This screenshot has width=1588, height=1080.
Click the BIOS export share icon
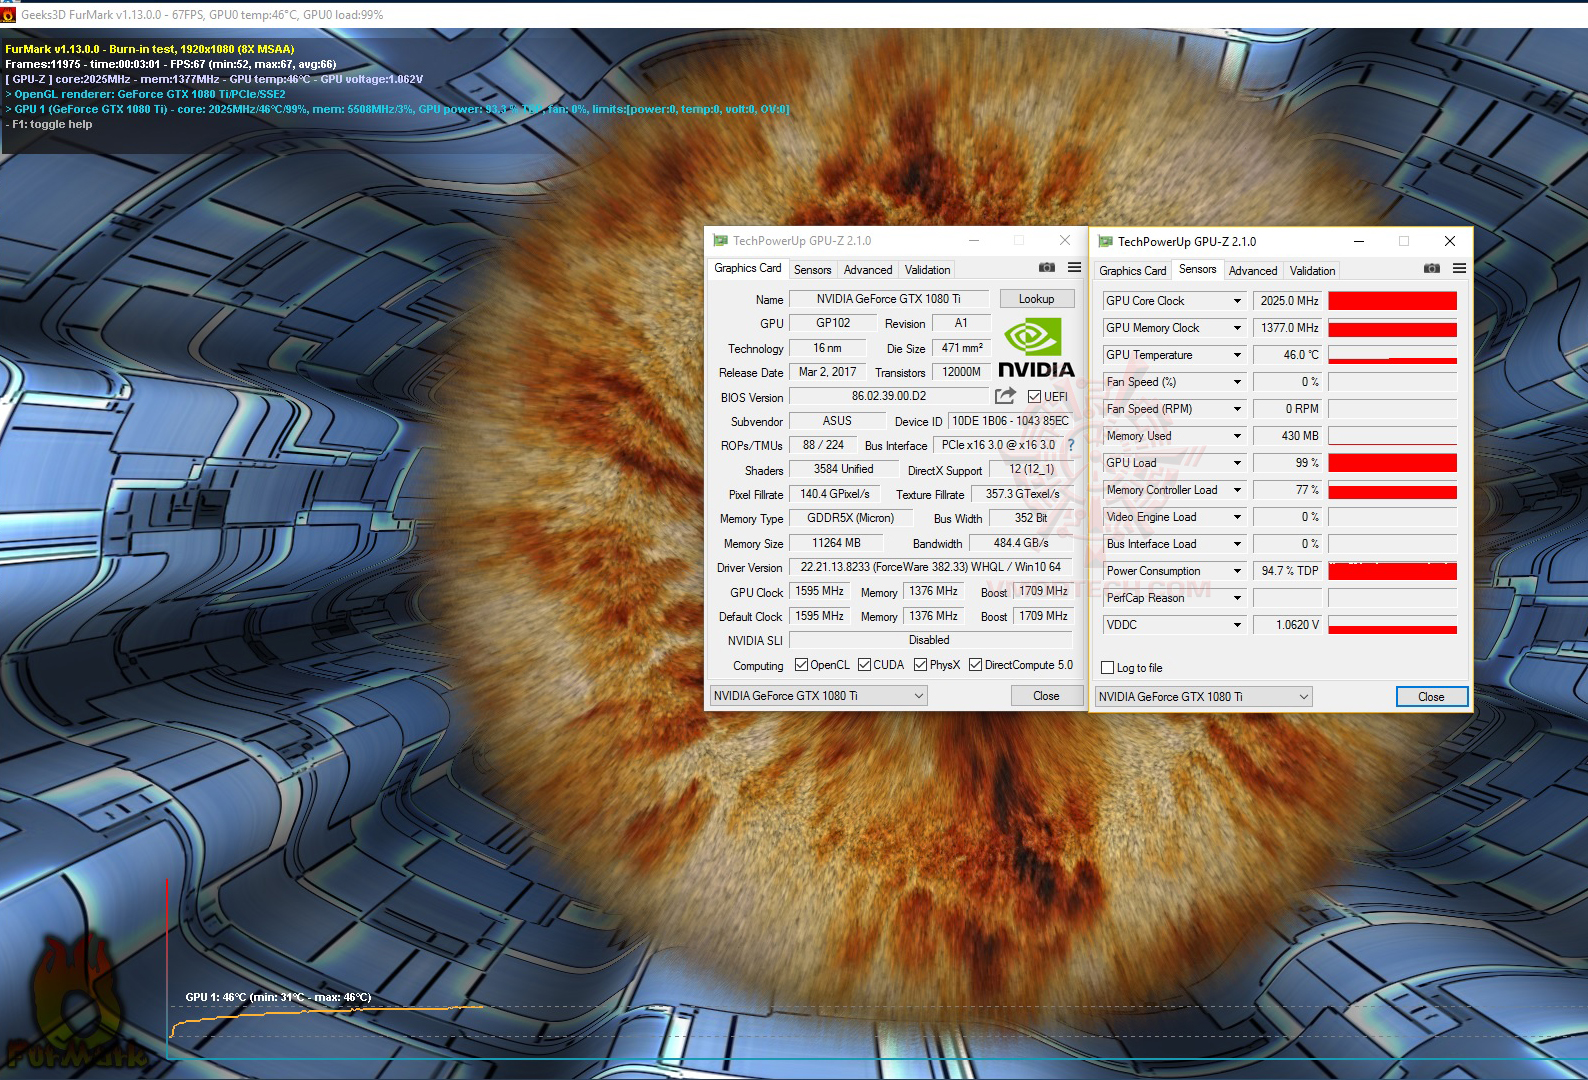[1006, 396]
